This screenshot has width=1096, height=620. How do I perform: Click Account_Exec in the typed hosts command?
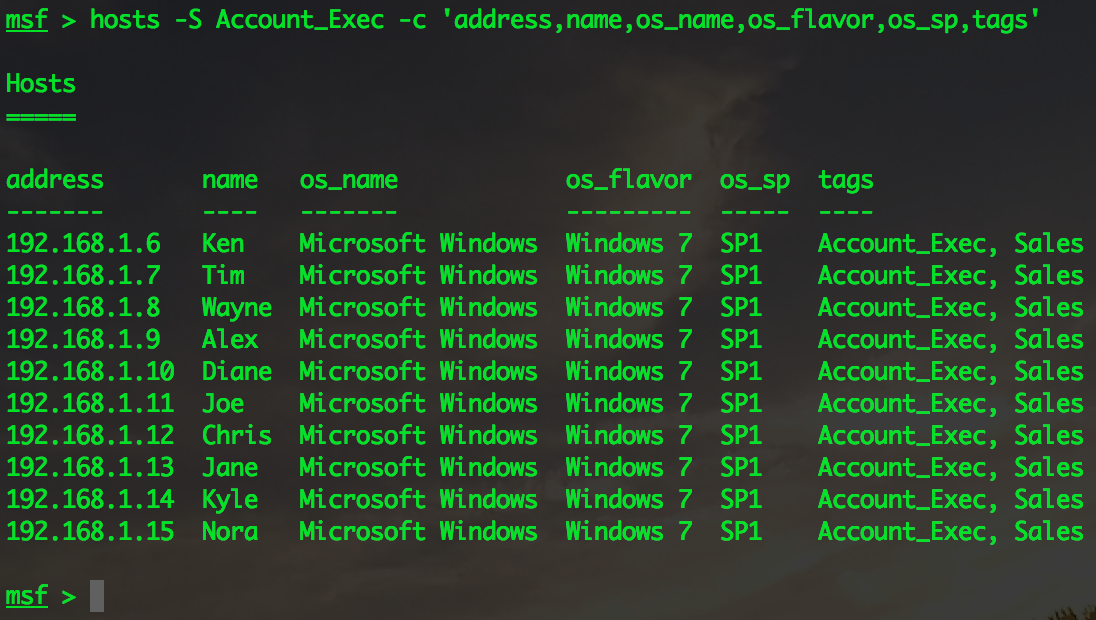[299, 20]
